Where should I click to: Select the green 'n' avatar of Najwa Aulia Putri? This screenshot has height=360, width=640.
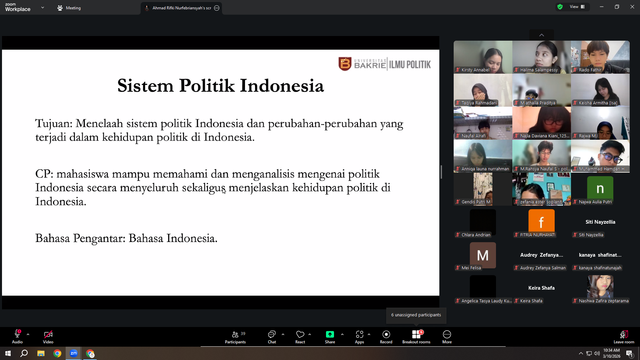[x=600, y=189]
